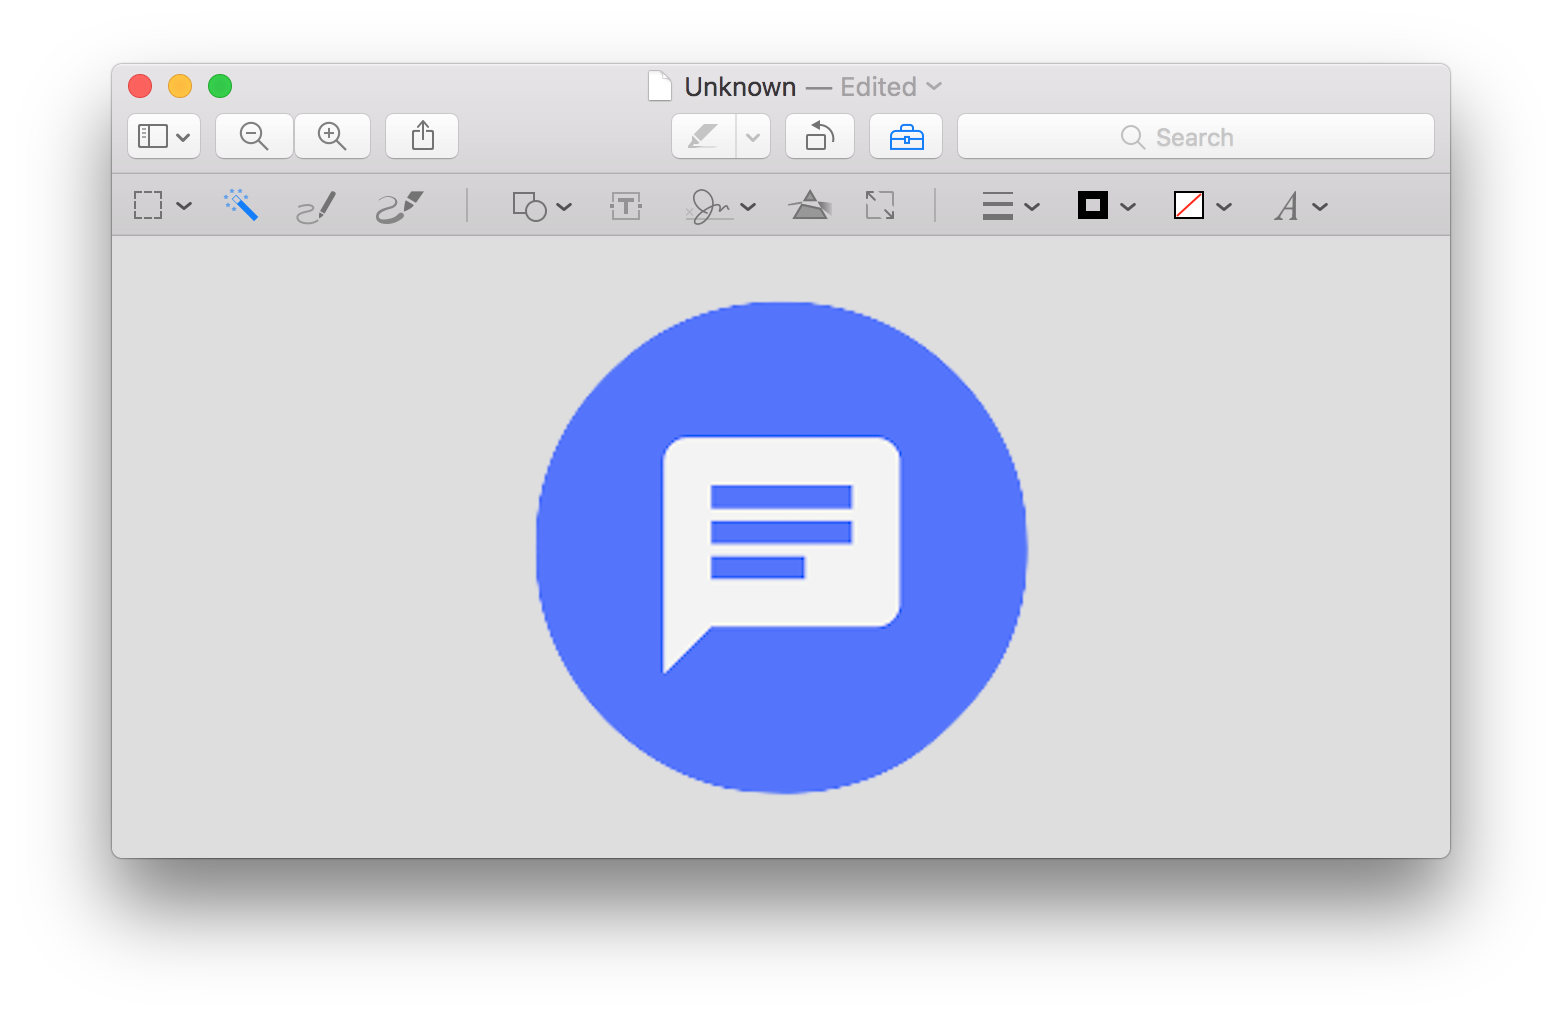Close the Preview window
The image size is (1562, 1018).
pyautogui.click(x=140, y=86)
